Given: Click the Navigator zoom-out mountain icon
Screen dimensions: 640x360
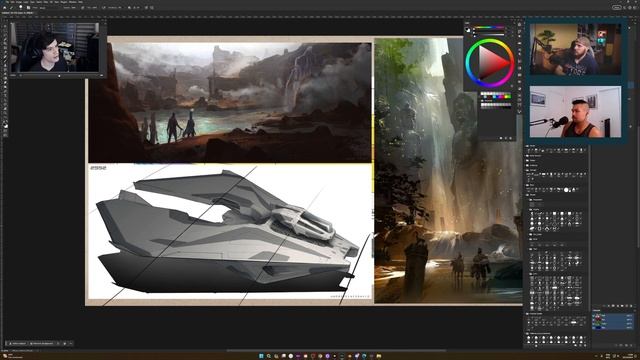Looking at the screenshot, I should click(x=20, y=76).
